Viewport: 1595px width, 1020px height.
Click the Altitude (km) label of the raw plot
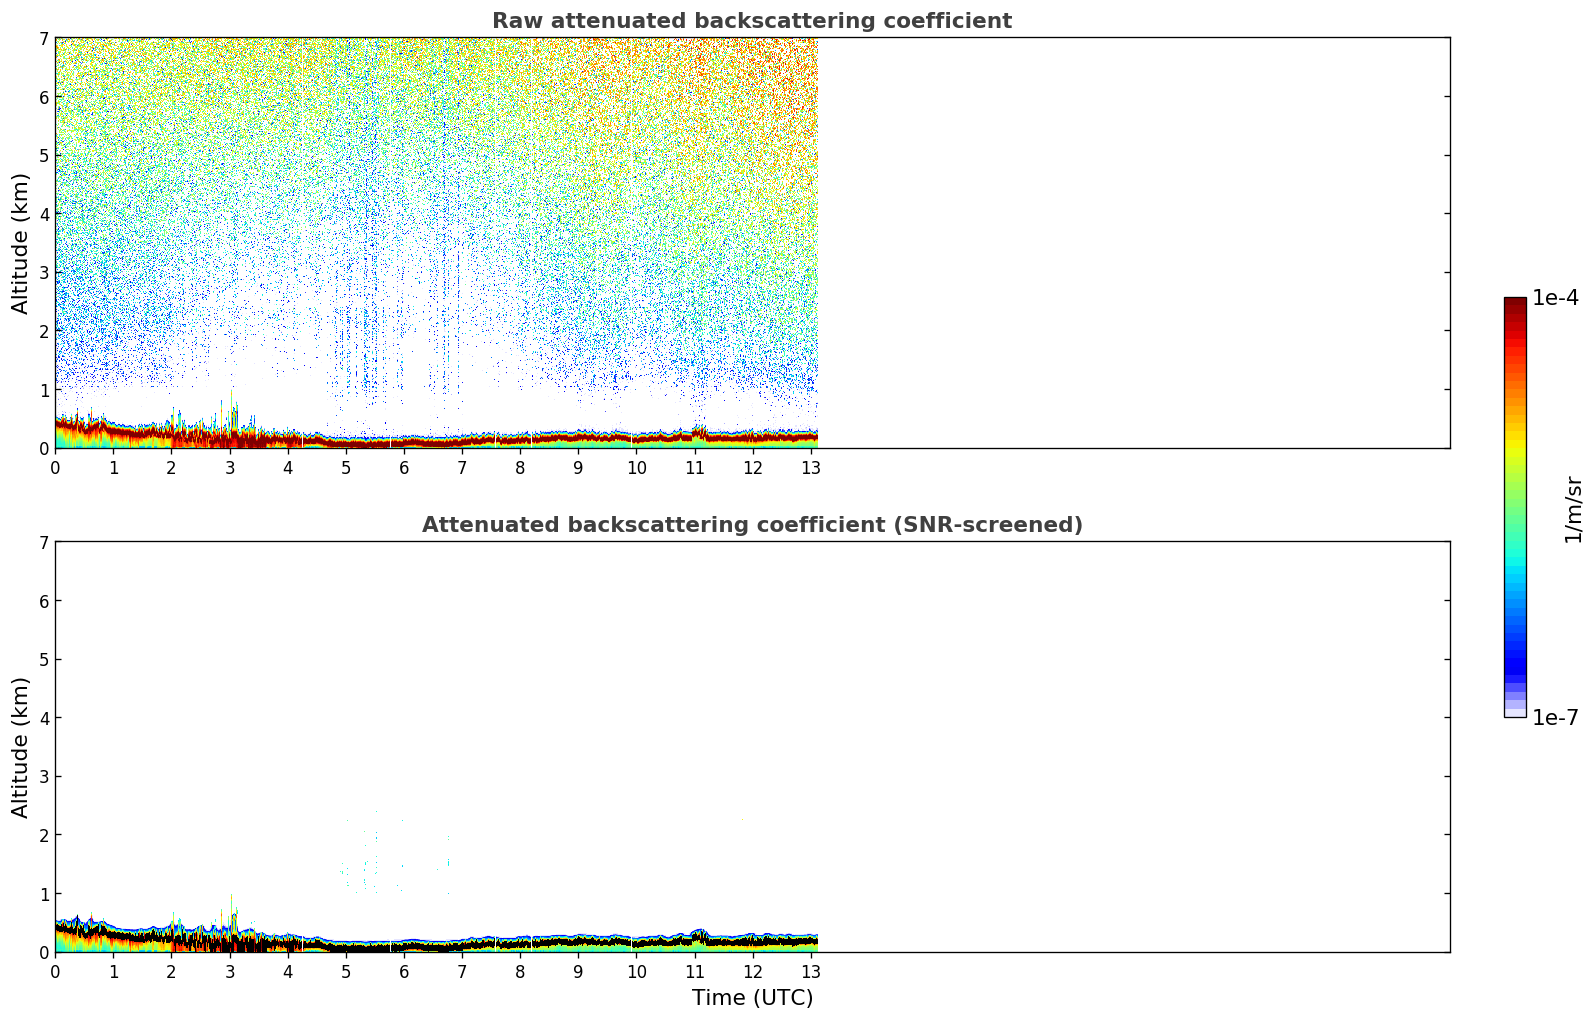(21, 243)
